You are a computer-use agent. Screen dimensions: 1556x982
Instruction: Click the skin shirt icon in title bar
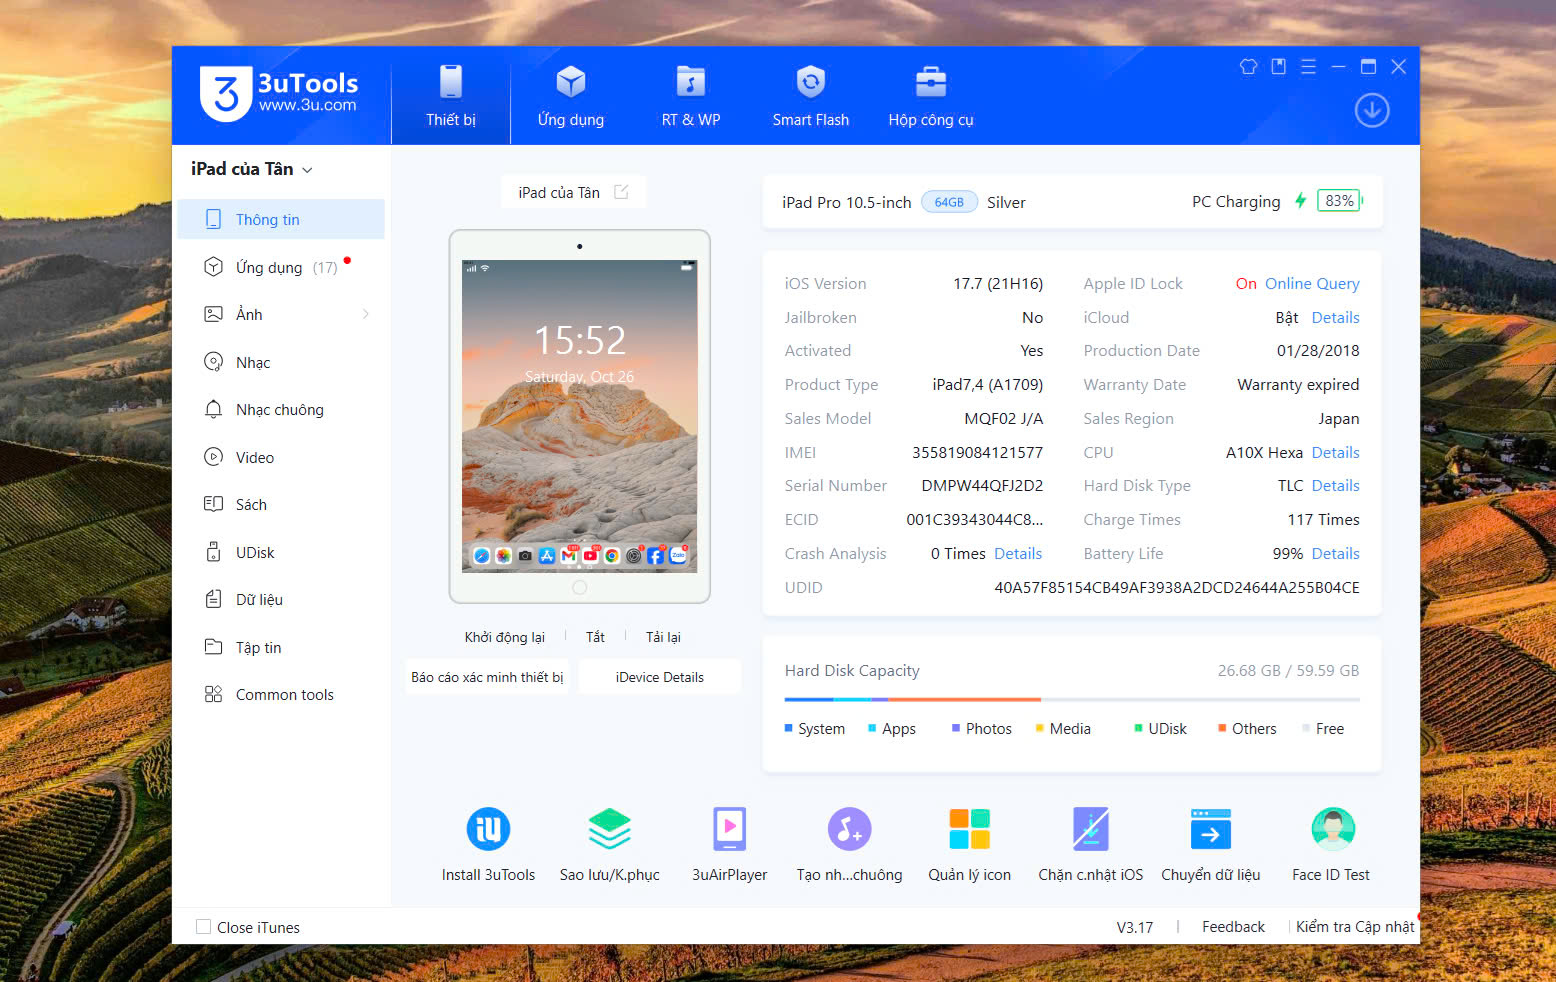tap(1248, 67)
